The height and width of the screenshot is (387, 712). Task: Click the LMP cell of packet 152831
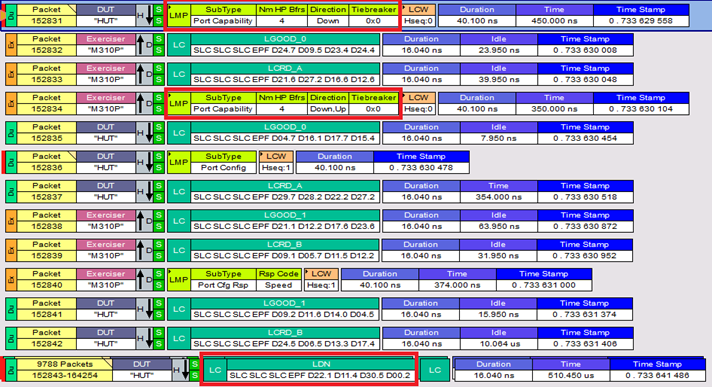pos(179,15)
